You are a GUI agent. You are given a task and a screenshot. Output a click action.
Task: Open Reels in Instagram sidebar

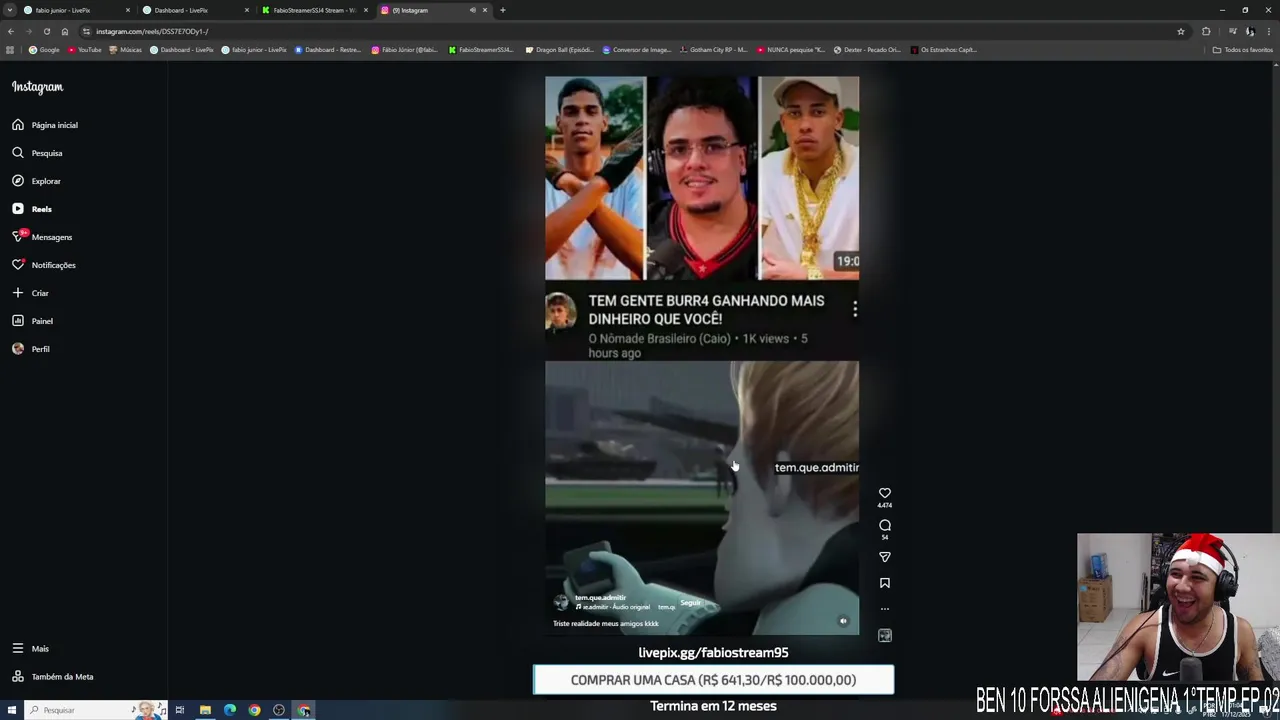click(32, 209)
